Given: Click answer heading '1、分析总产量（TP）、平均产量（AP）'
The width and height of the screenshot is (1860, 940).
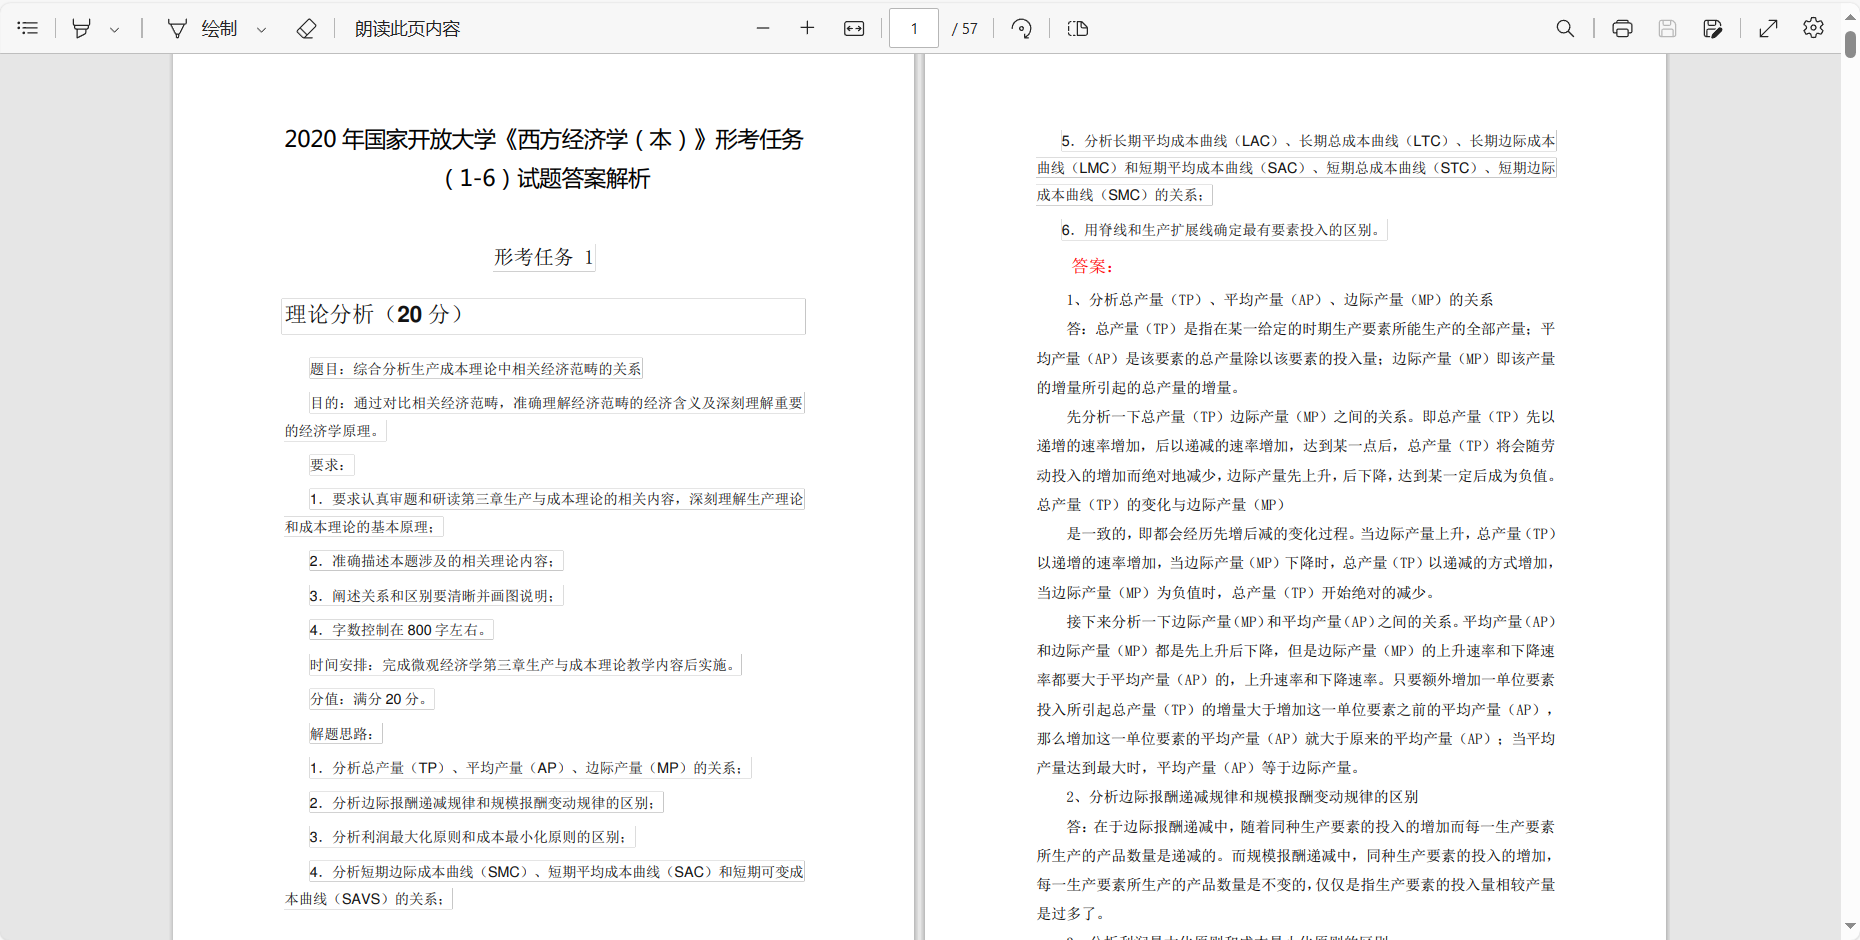Looking at the screenshot, I should click(1280, 300).
